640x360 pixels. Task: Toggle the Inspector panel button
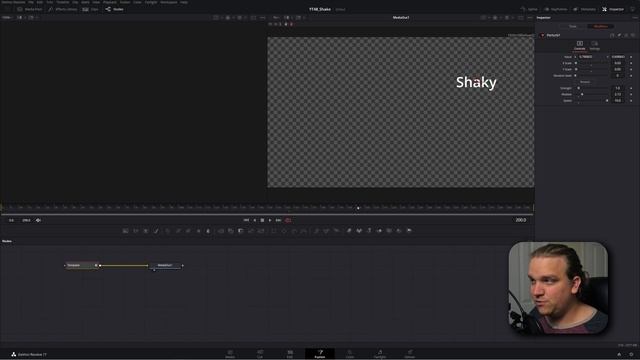click(613, 9)
